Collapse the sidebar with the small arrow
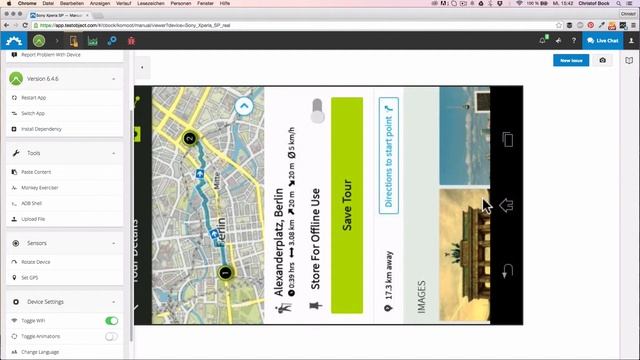Viewport: 640px width, 360px height. point(142,67)
